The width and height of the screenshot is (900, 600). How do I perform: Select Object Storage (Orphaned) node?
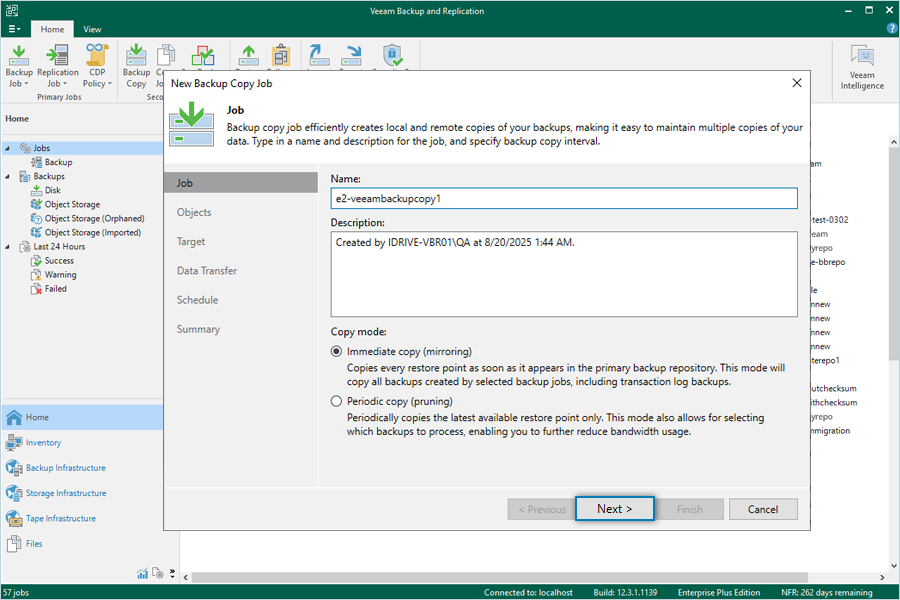[x=94, y=218]
